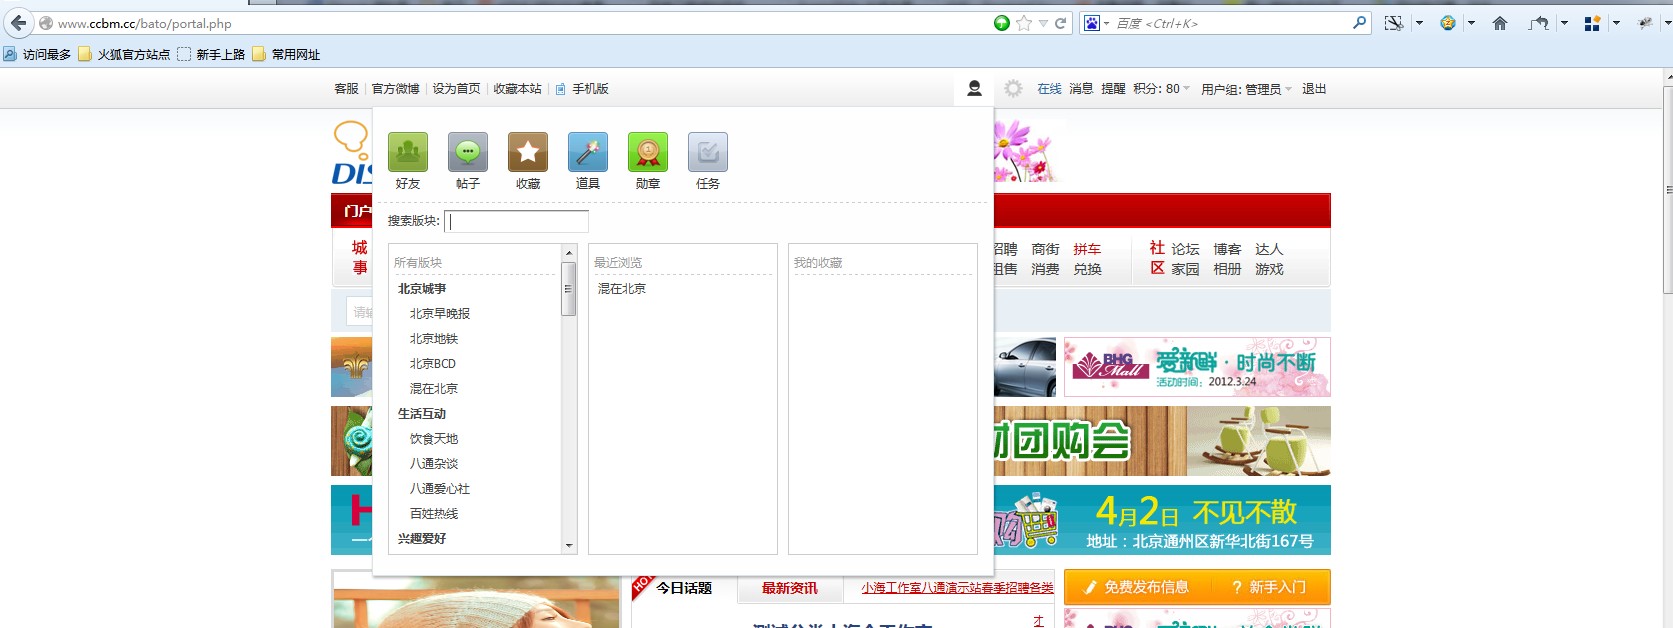1673x628 pixels.
Task: Click the bug-shaped toolbar icon
Action: 1645,23
